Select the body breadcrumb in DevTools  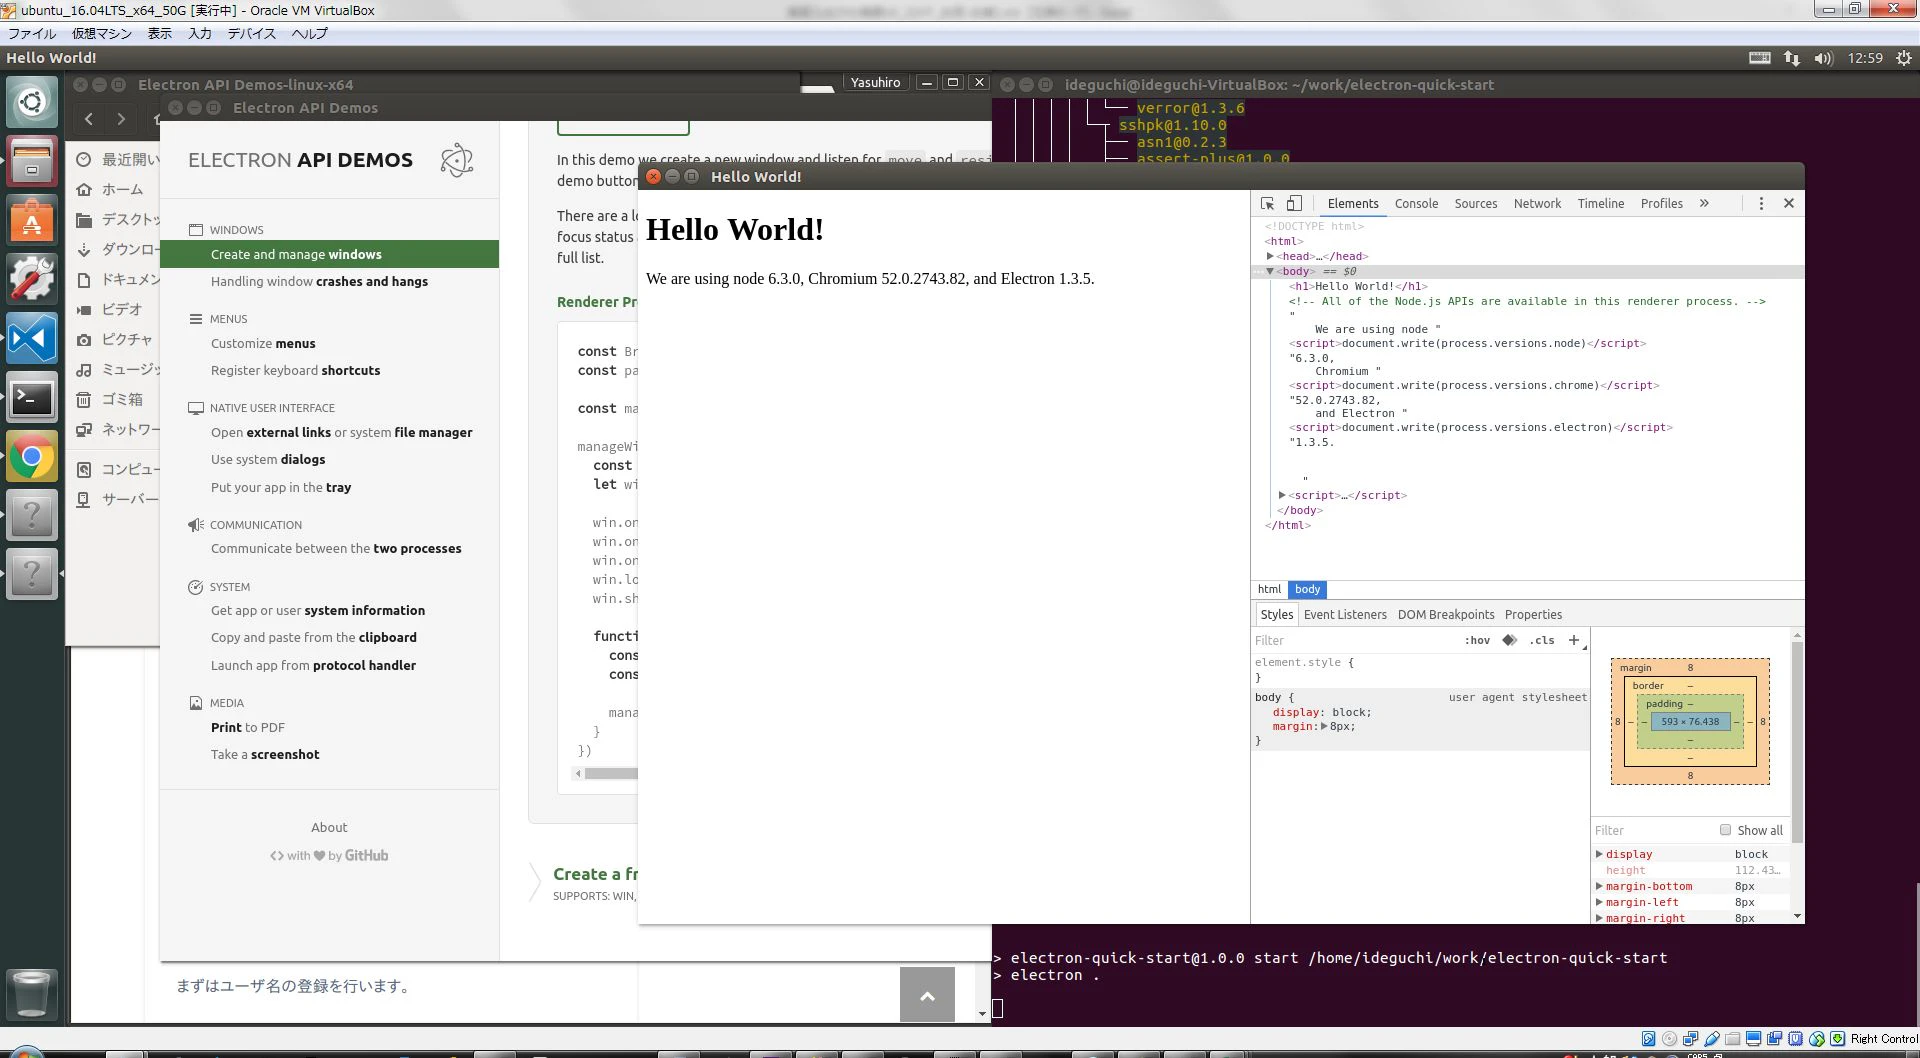(x=1308, y=589)
